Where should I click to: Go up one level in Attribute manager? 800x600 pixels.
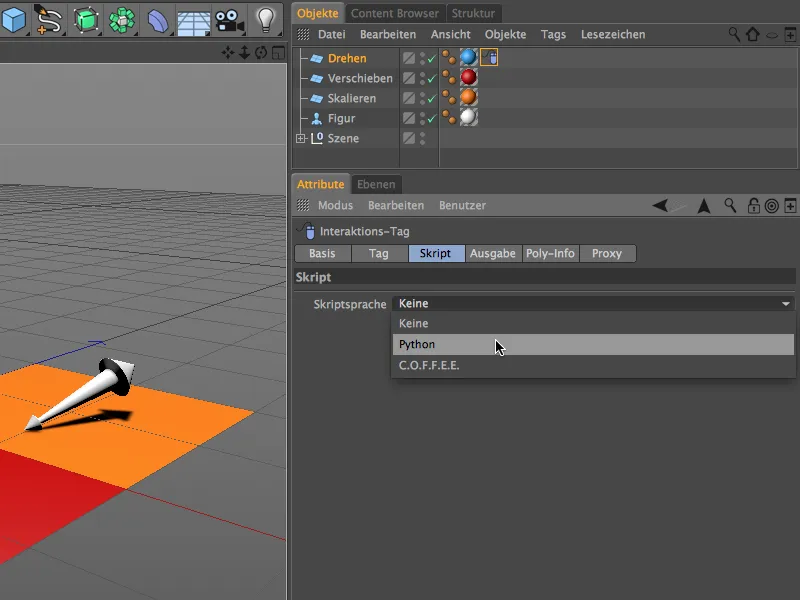[x=704, y=206]
